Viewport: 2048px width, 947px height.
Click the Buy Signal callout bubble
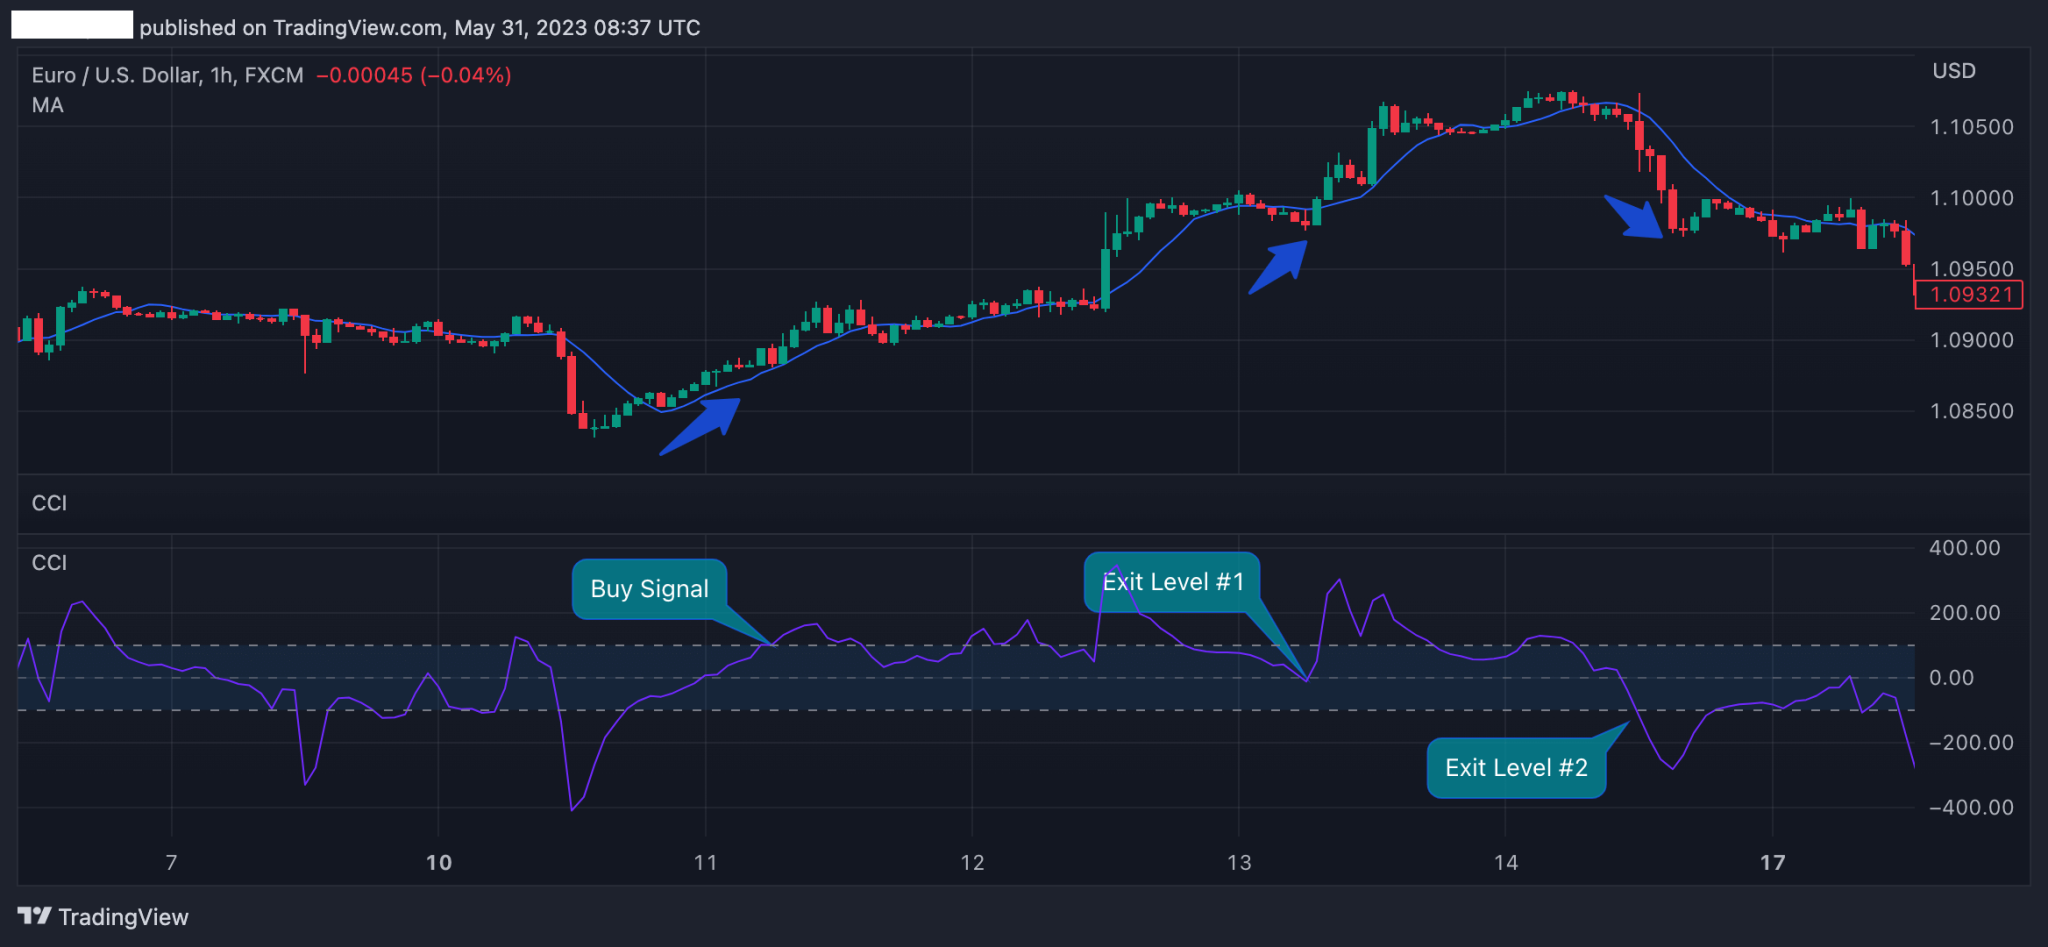[x=650, y=589]
